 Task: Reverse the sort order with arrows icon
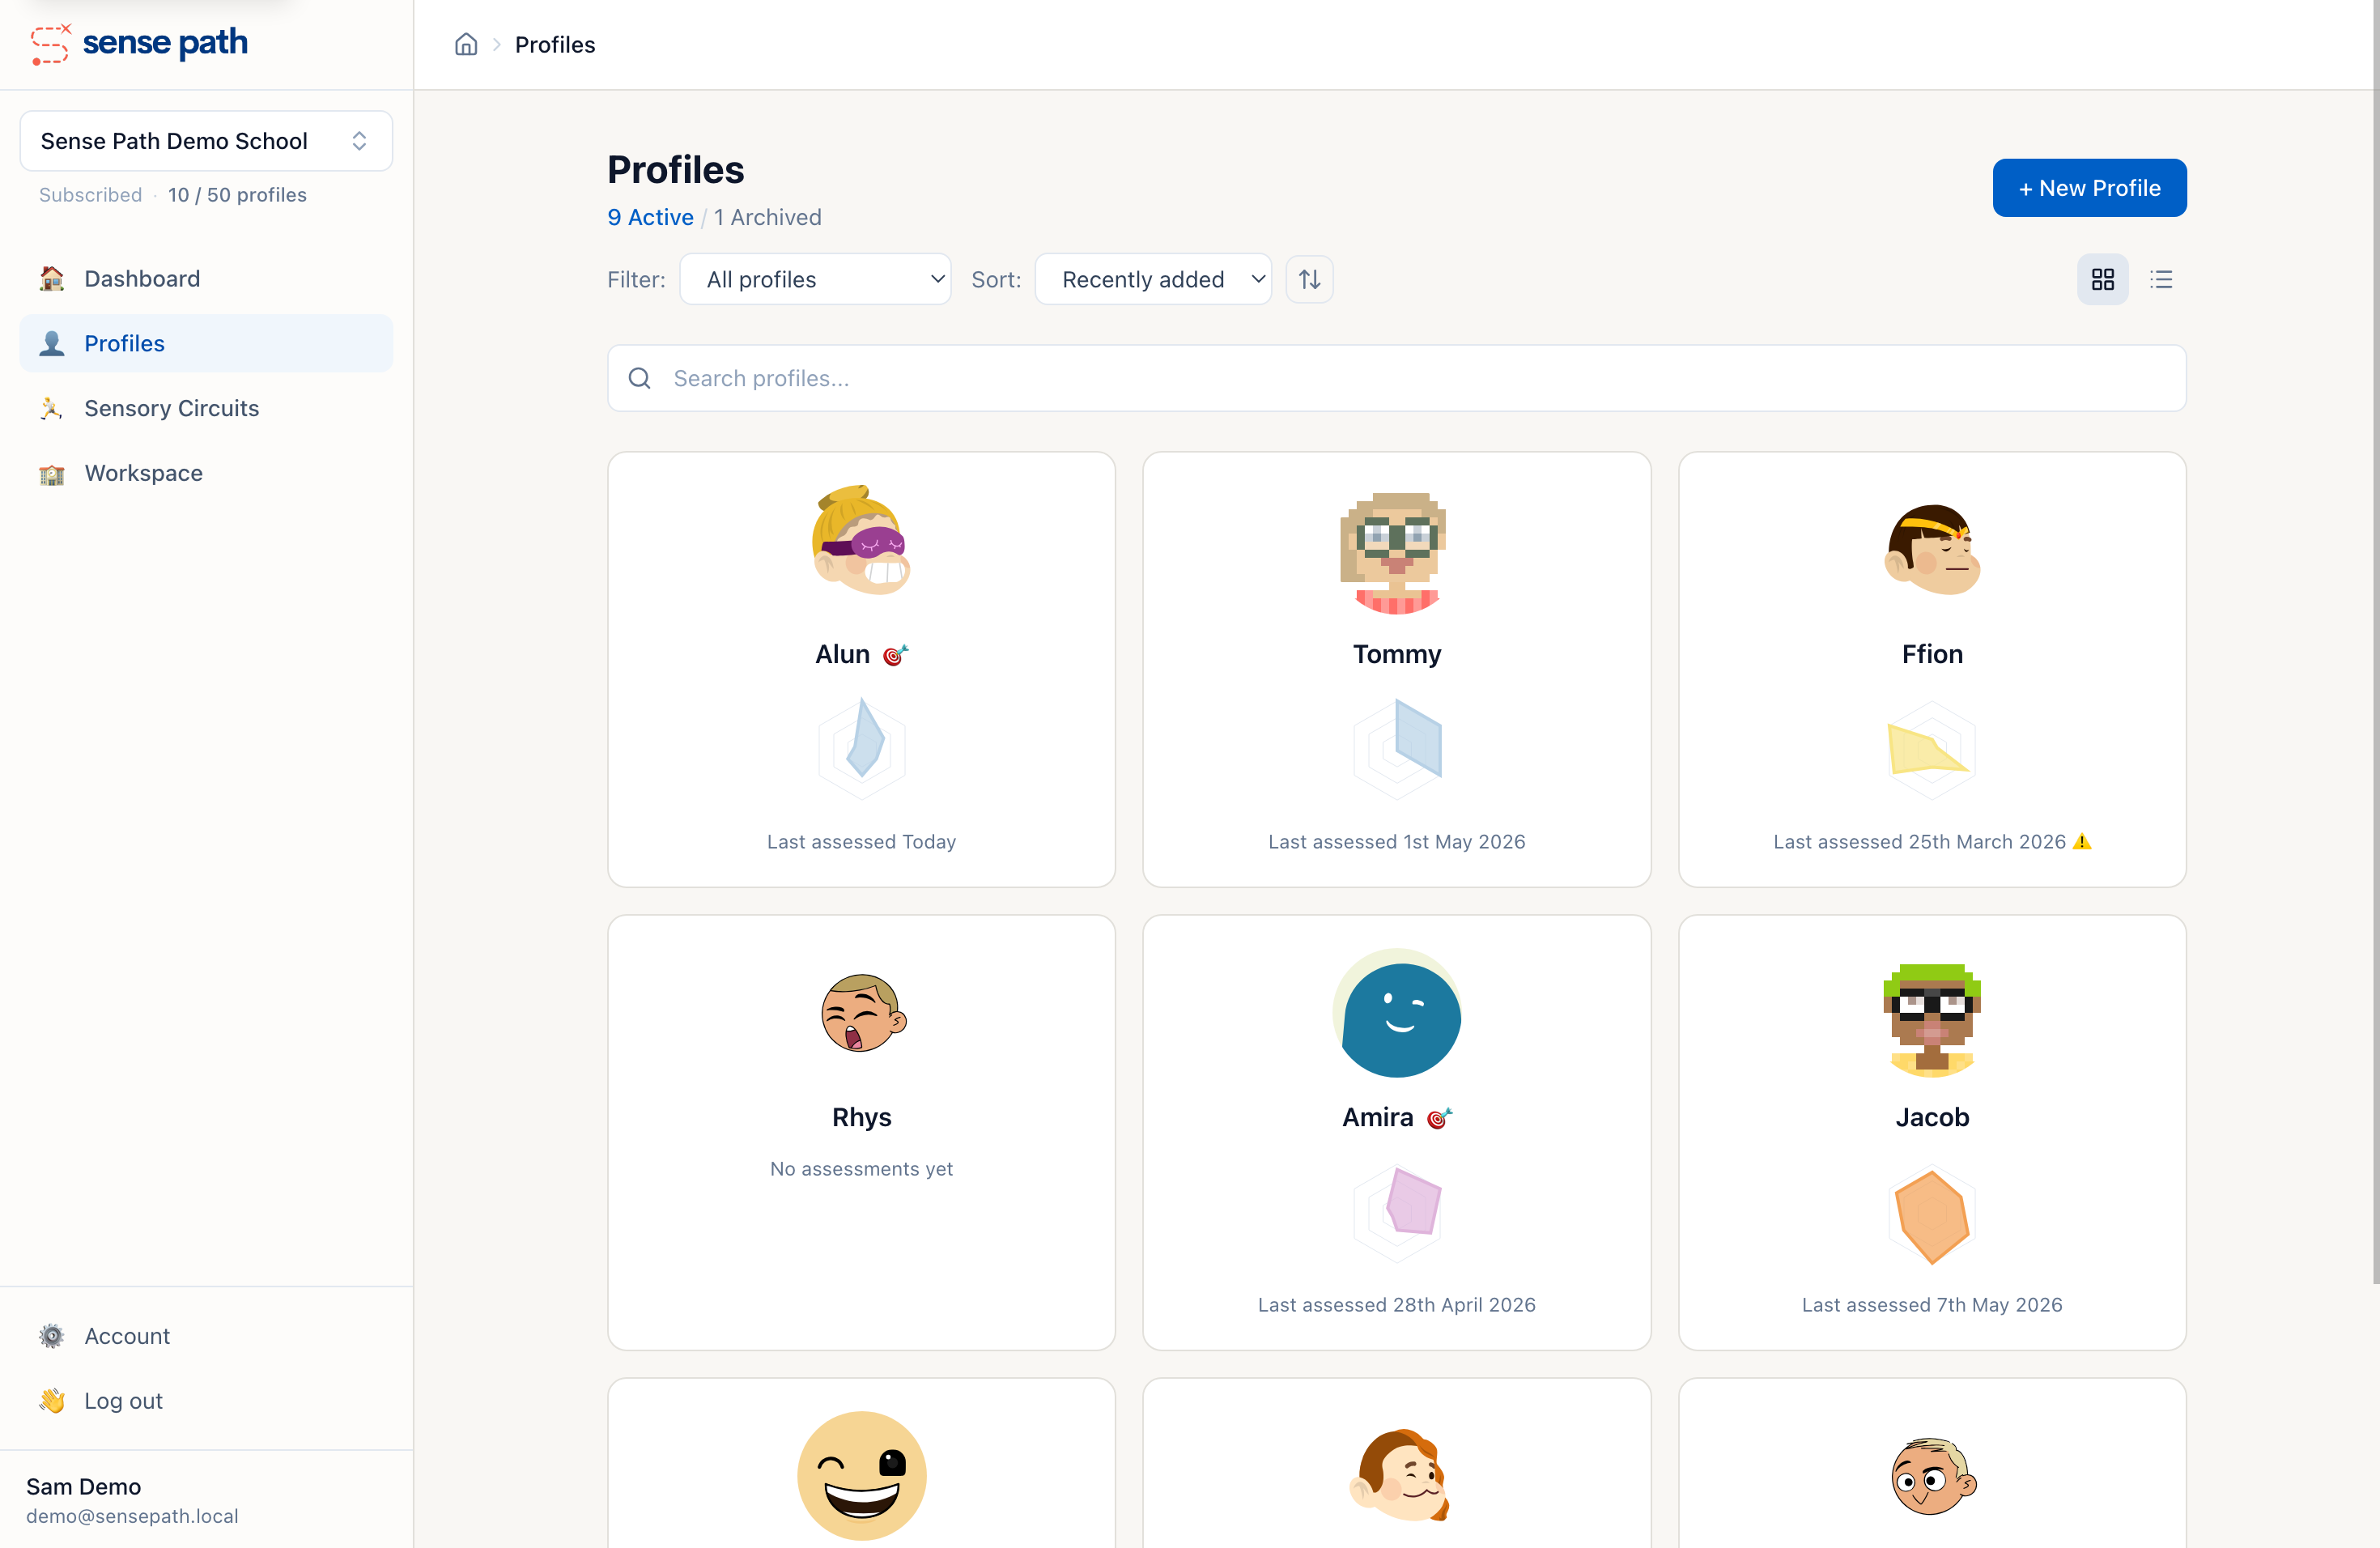pos(1309,279)
